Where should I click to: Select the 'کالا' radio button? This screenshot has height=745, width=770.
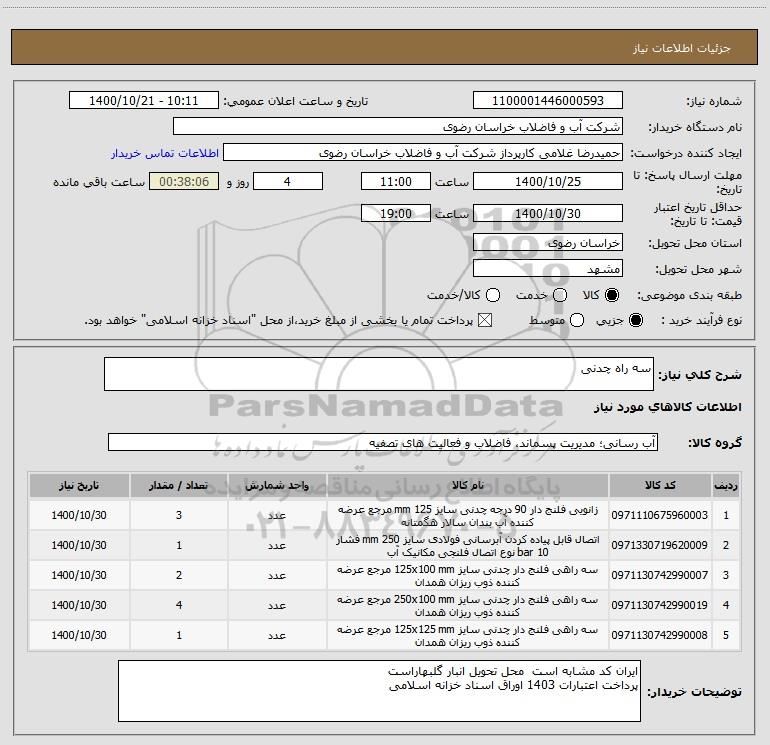click(x=612, y=295)
